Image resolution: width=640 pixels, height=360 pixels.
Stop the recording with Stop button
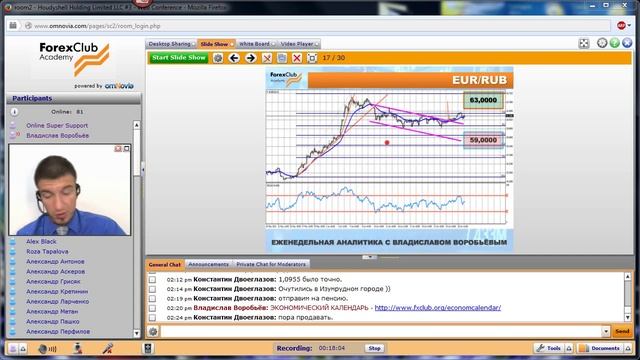click(374, 348)
